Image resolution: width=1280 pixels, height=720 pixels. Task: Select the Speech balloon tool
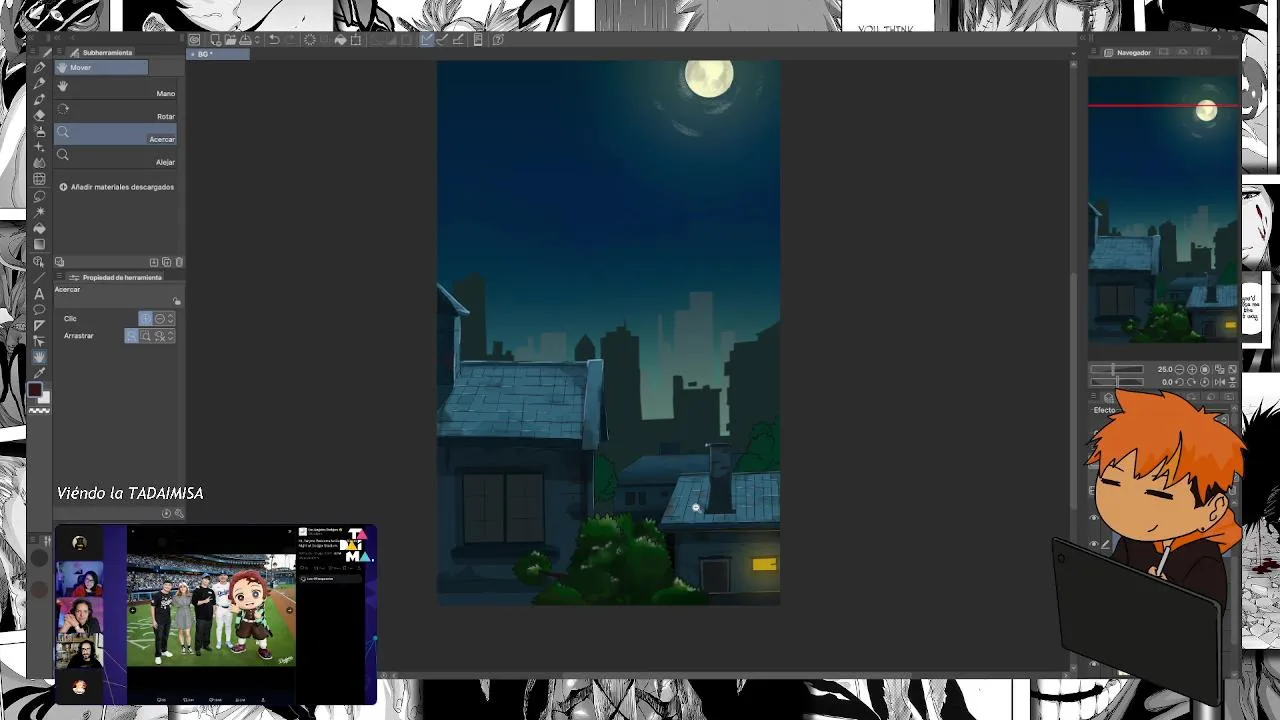39,310
